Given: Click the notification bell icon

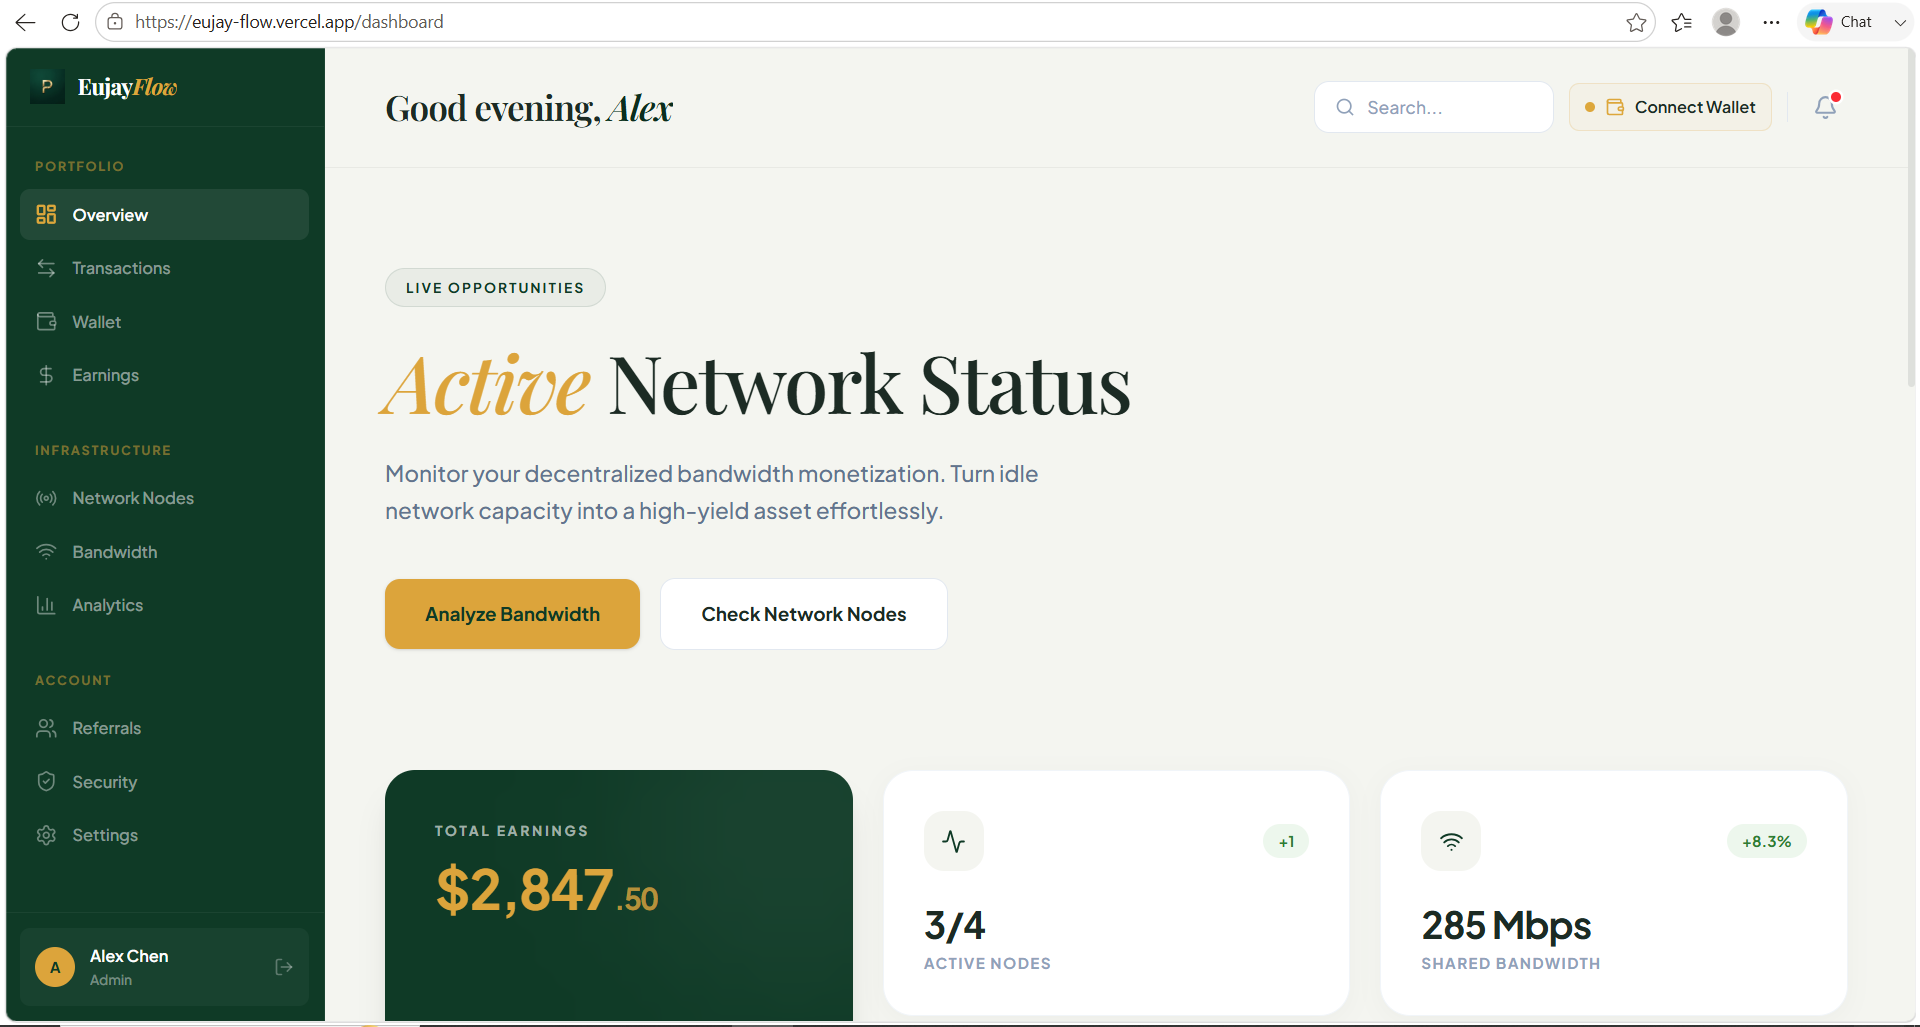Looking at the screenshot, I should coord(1825,107).
